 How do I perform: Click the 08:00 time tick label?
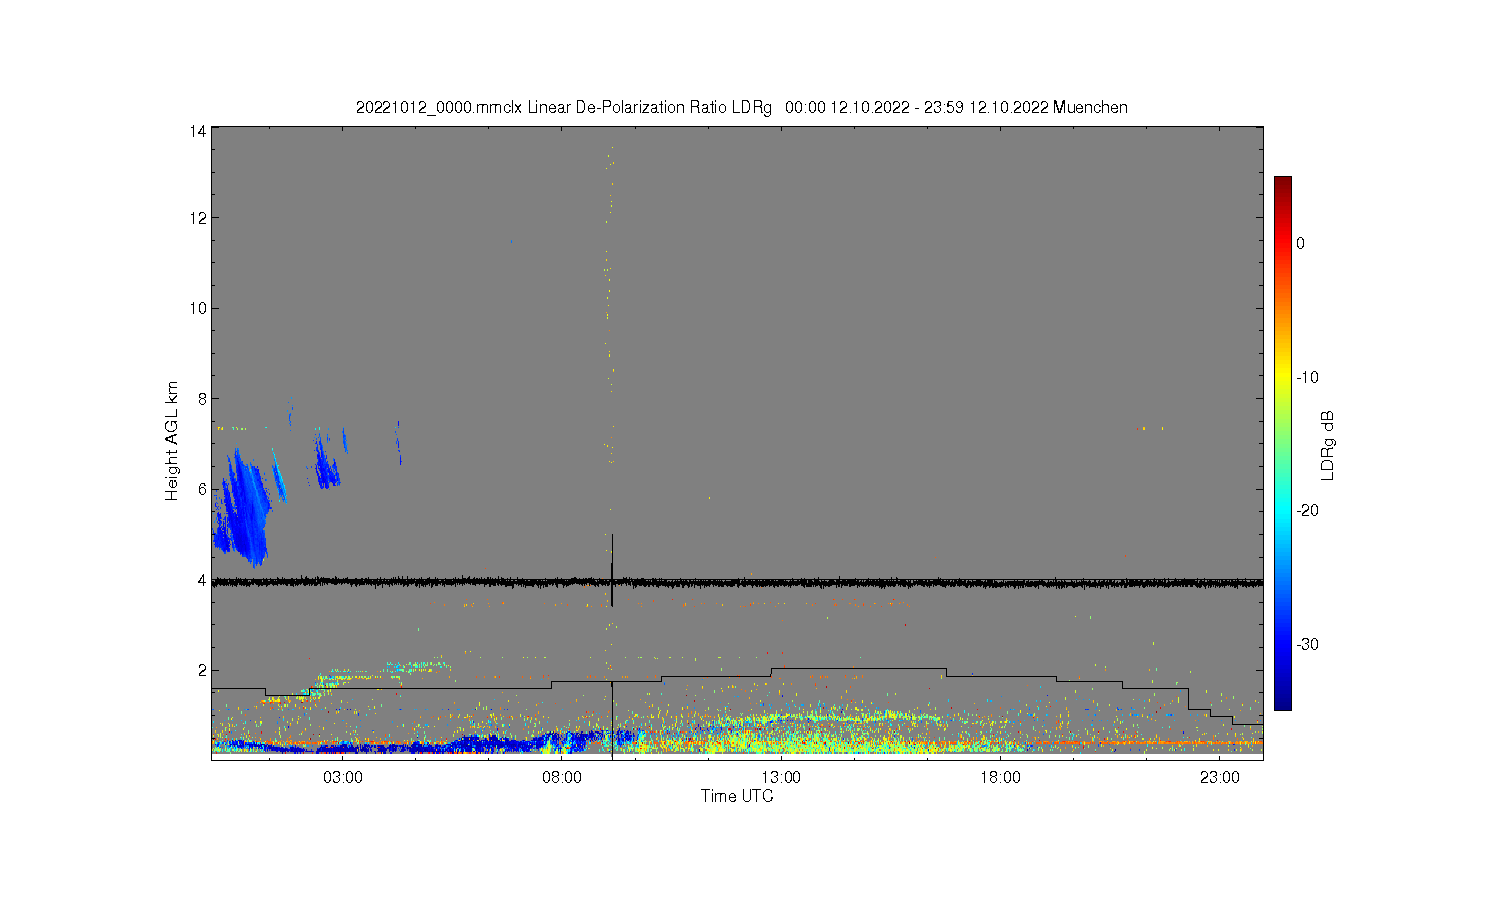click(x=562, y=778)
